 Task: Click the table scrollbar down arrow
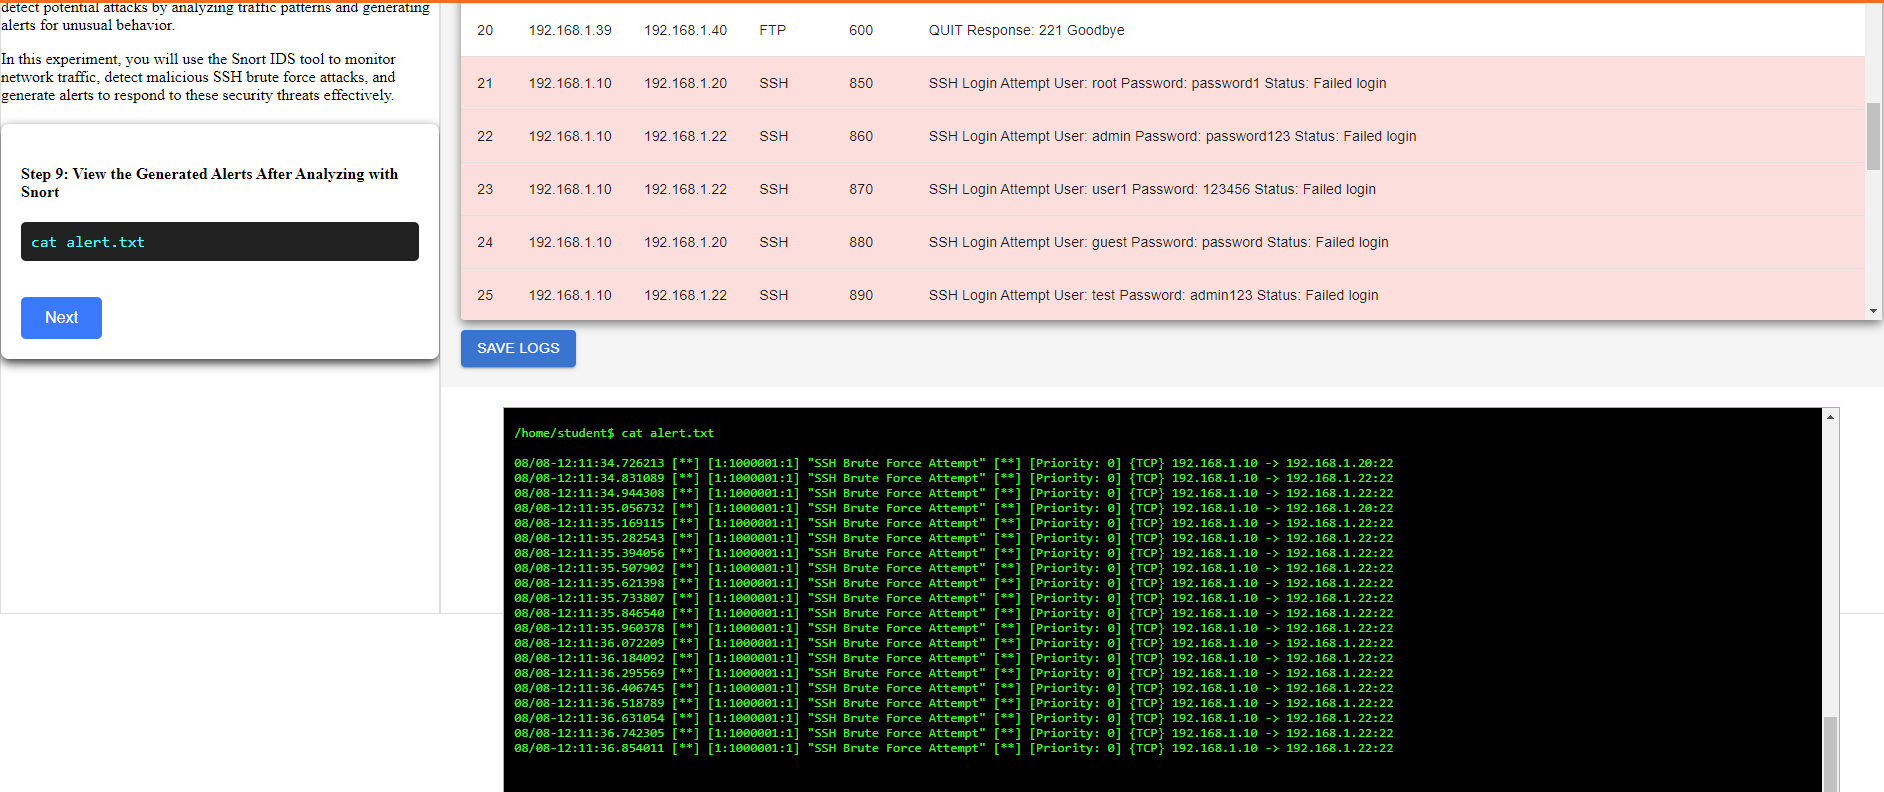click(1873, 311)
